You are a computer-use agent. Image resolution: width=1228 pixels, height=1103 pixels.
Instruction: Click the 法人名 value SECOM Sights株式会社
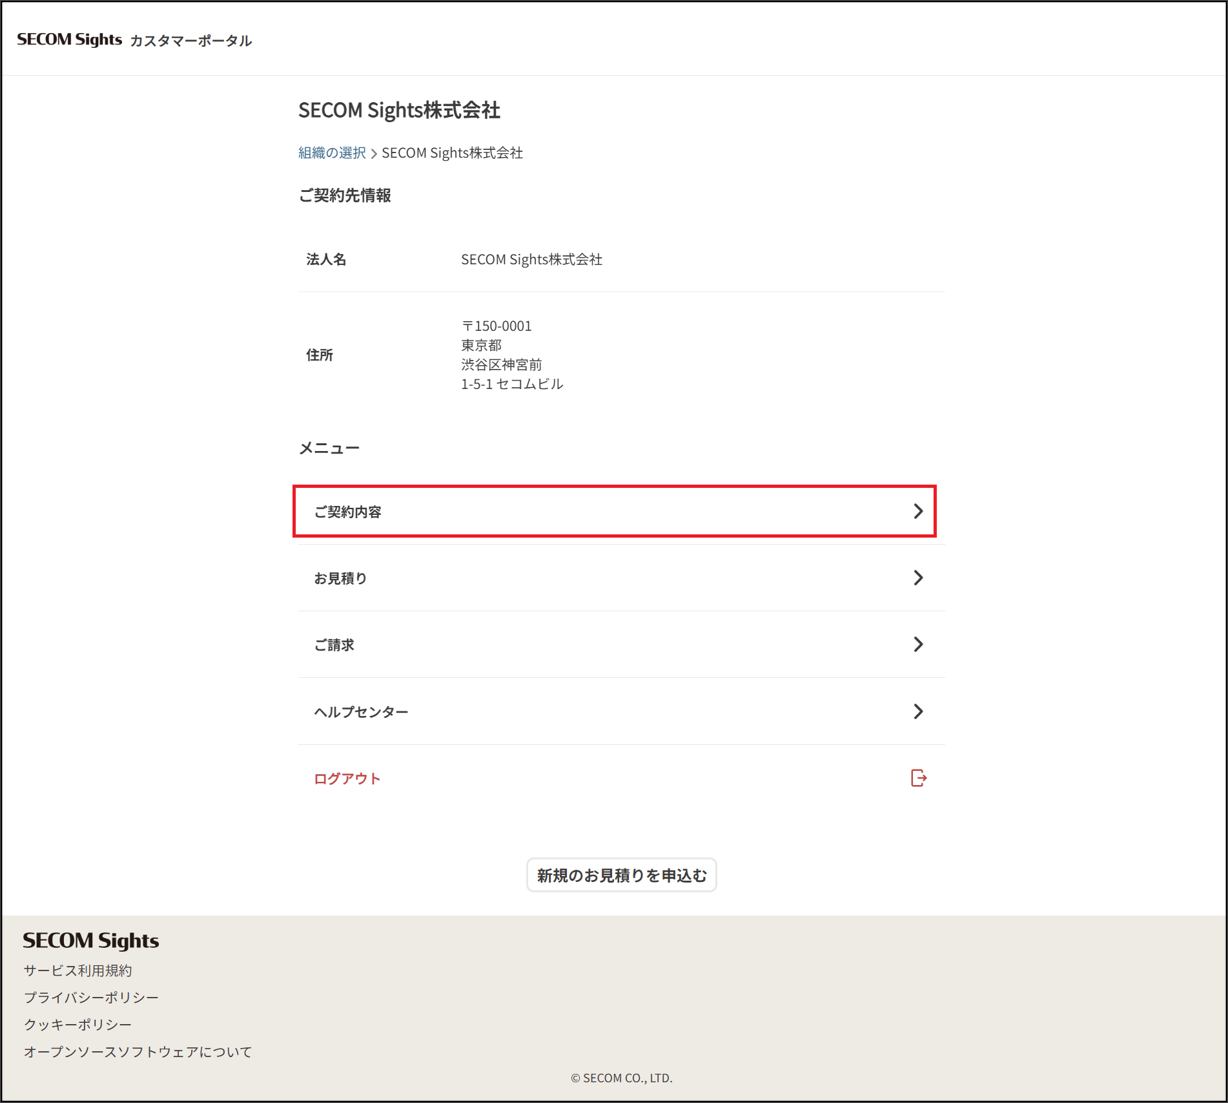[x=531, y=259]
